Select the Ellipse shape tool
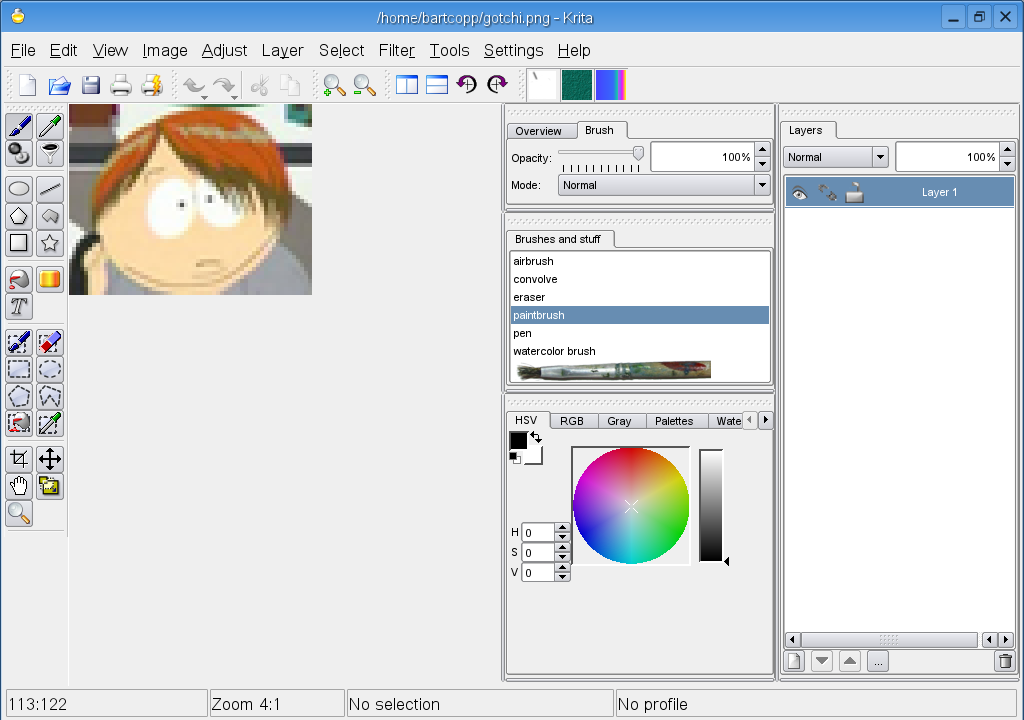This screenshot has height=720, width=1024. (x=19, y=189)
